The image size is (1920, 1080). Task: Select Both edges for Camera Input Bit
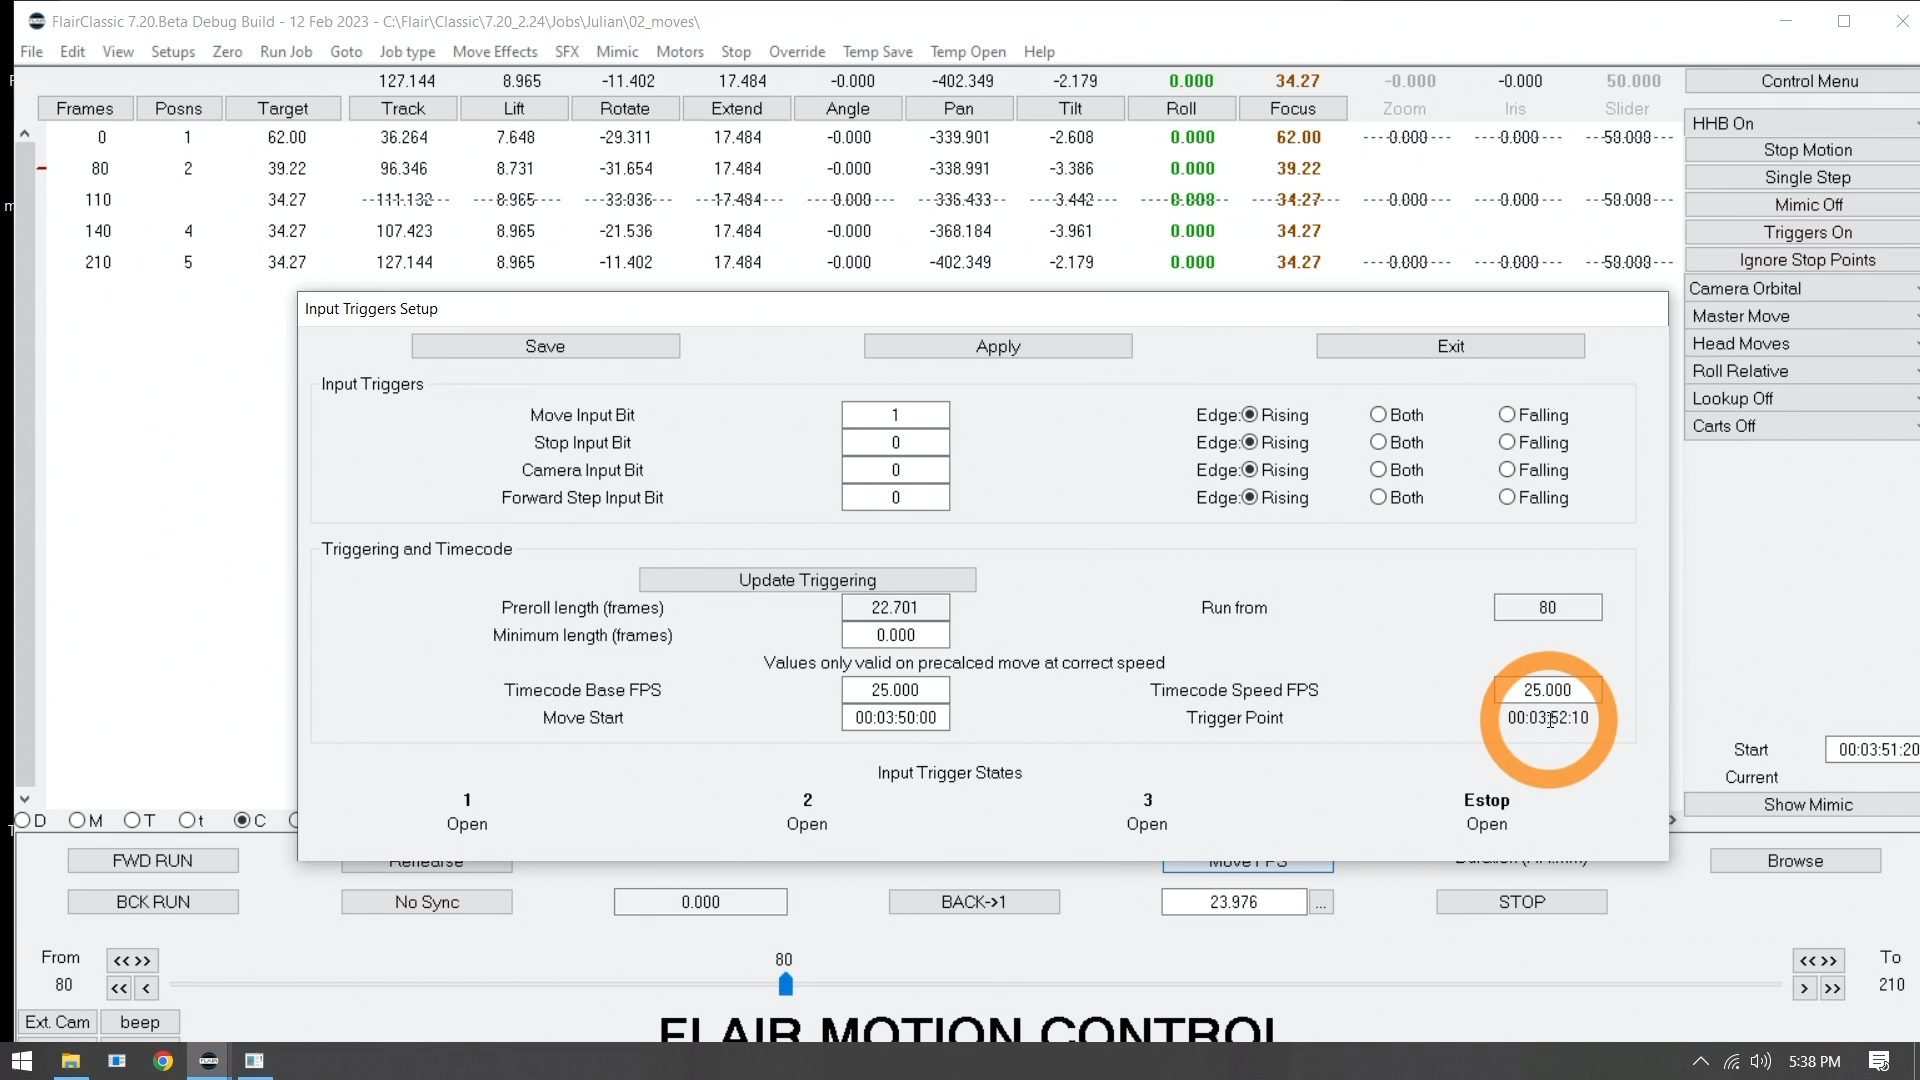point(1378,470)
